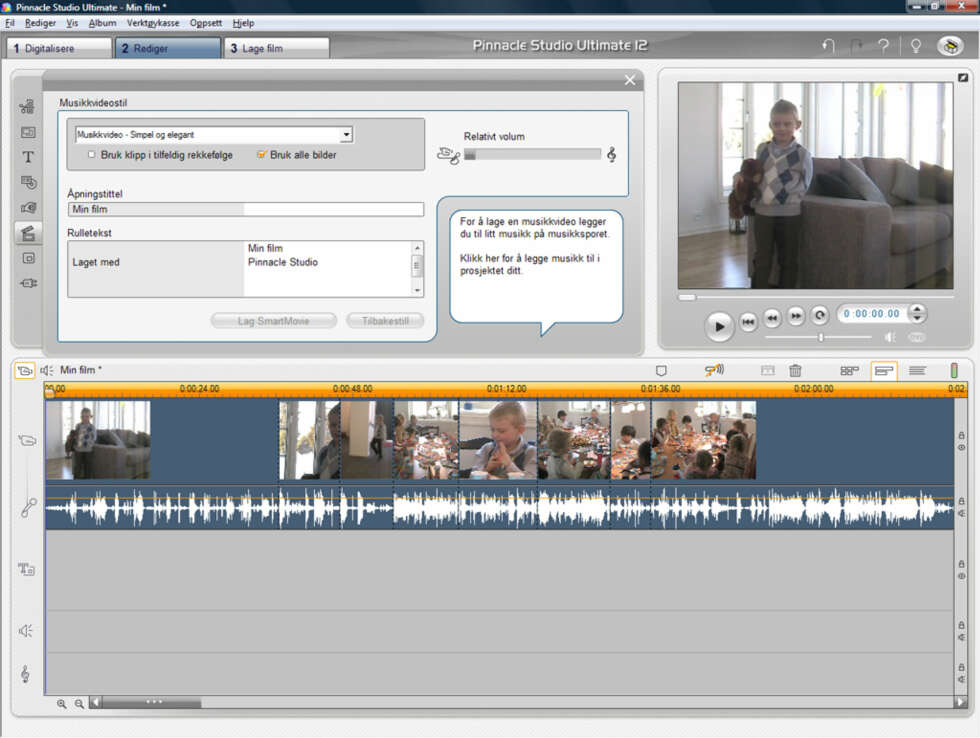Select the close-up boy clip thumbnail

498,440
